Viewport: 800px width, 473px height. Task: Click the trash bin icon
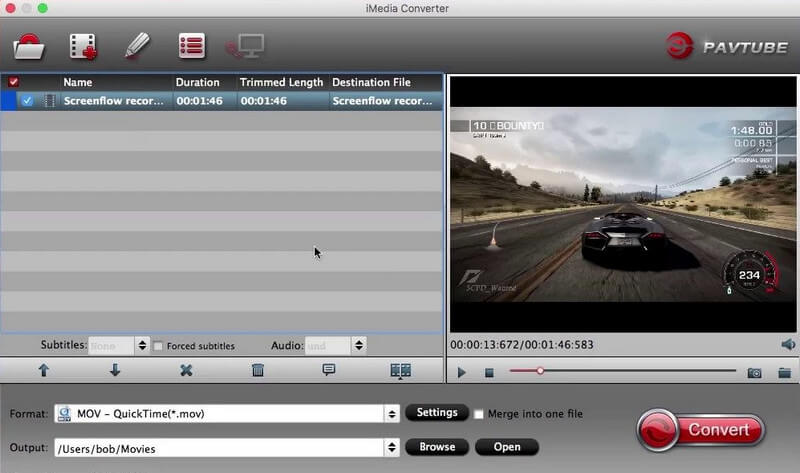pos(258,370)
